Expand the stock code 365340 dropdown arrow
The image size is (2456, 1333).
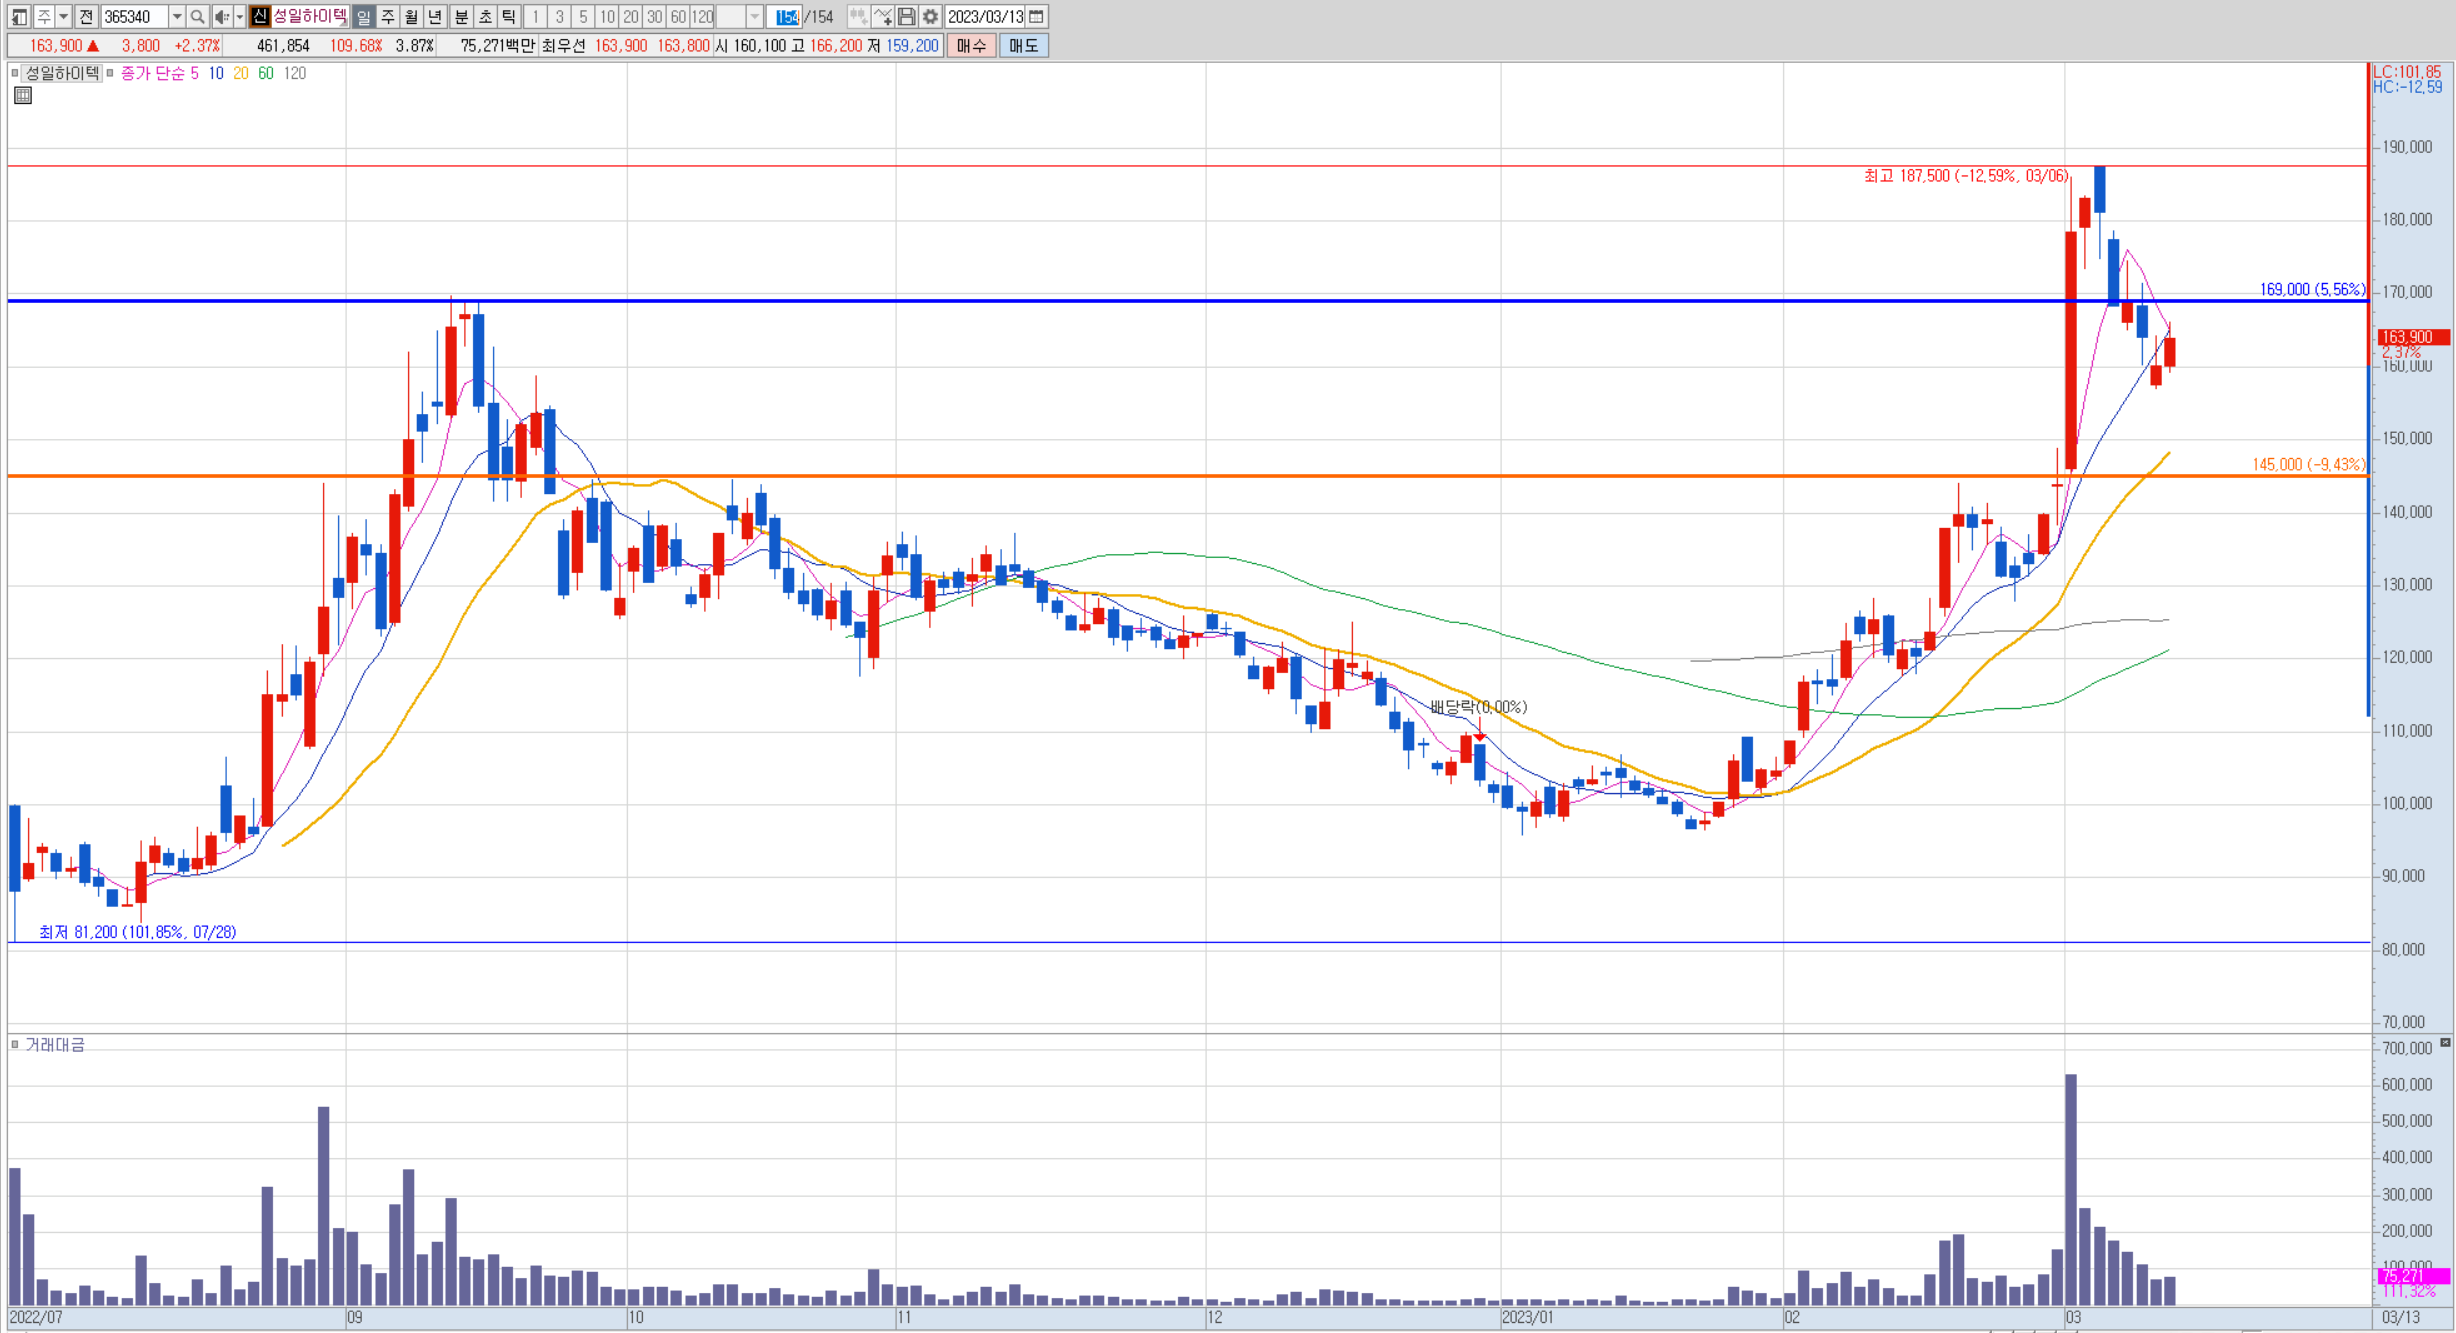click(176, 17)
